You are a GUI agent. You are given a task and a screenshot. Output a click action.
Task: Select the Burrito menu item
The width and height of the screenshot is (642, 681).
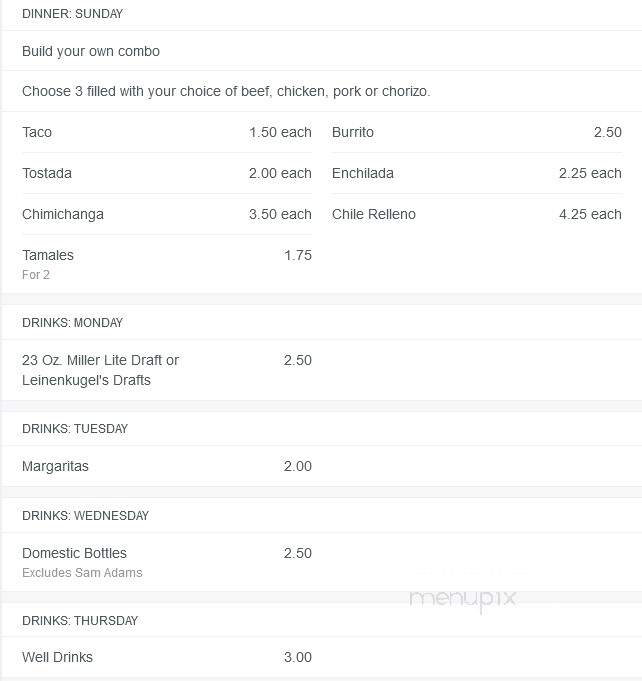(477, 132)
